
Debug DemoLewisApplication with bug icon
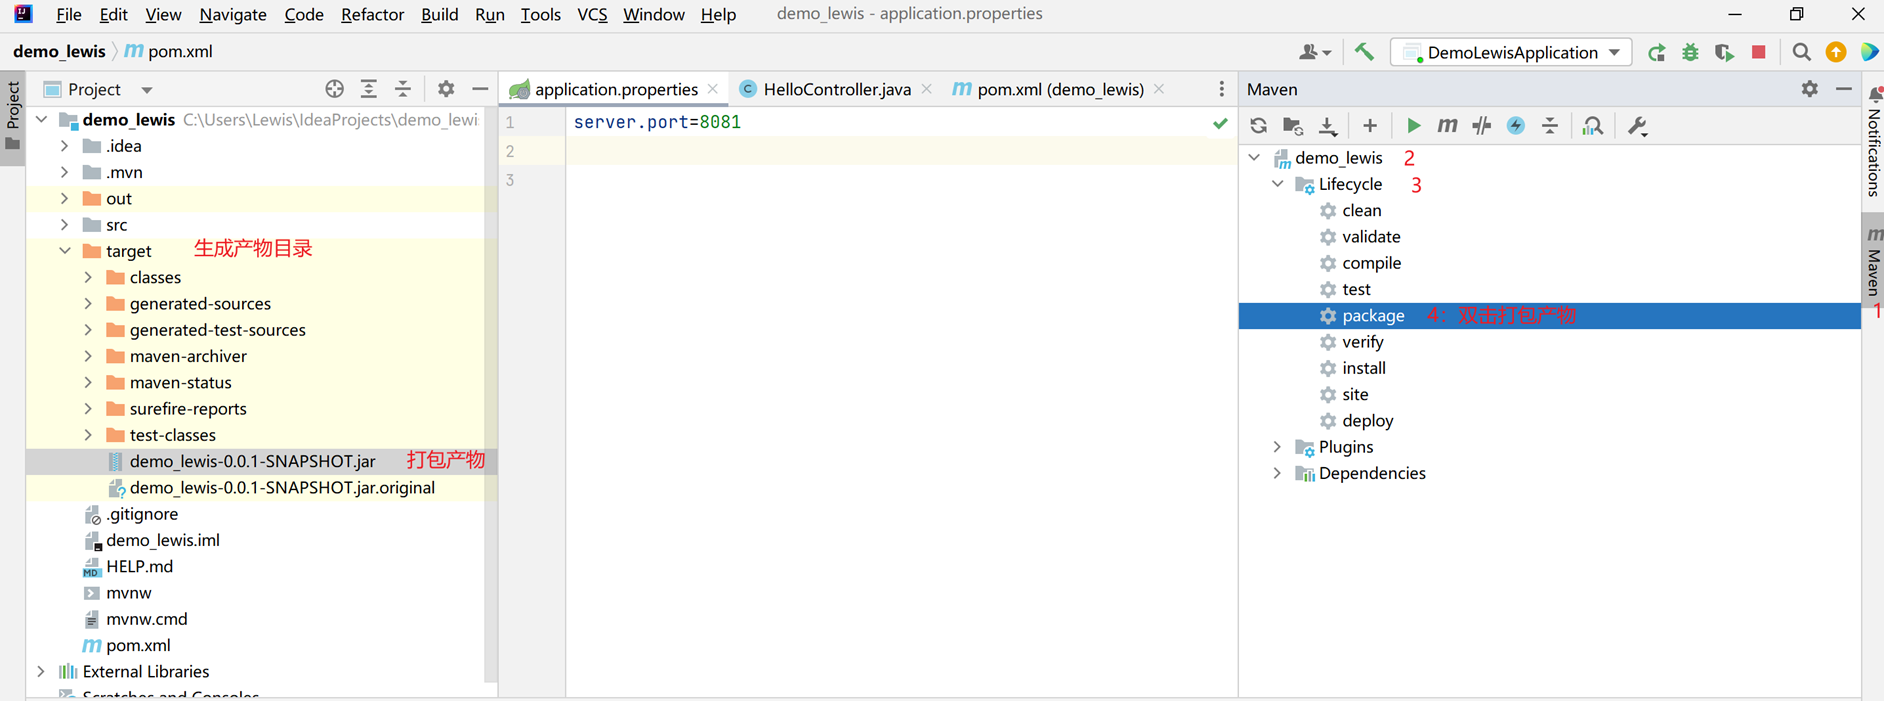tap(1691, 52)
